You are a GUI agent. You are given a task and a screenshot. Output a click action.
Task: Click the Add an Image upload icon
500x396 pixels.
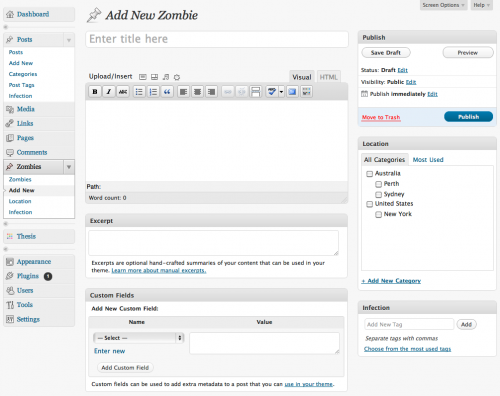coord(143,77)
